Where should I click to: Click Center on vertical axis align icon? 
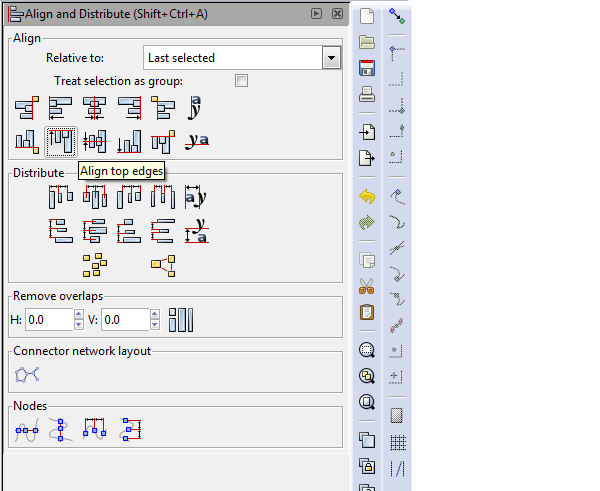[x=95, y=107]
